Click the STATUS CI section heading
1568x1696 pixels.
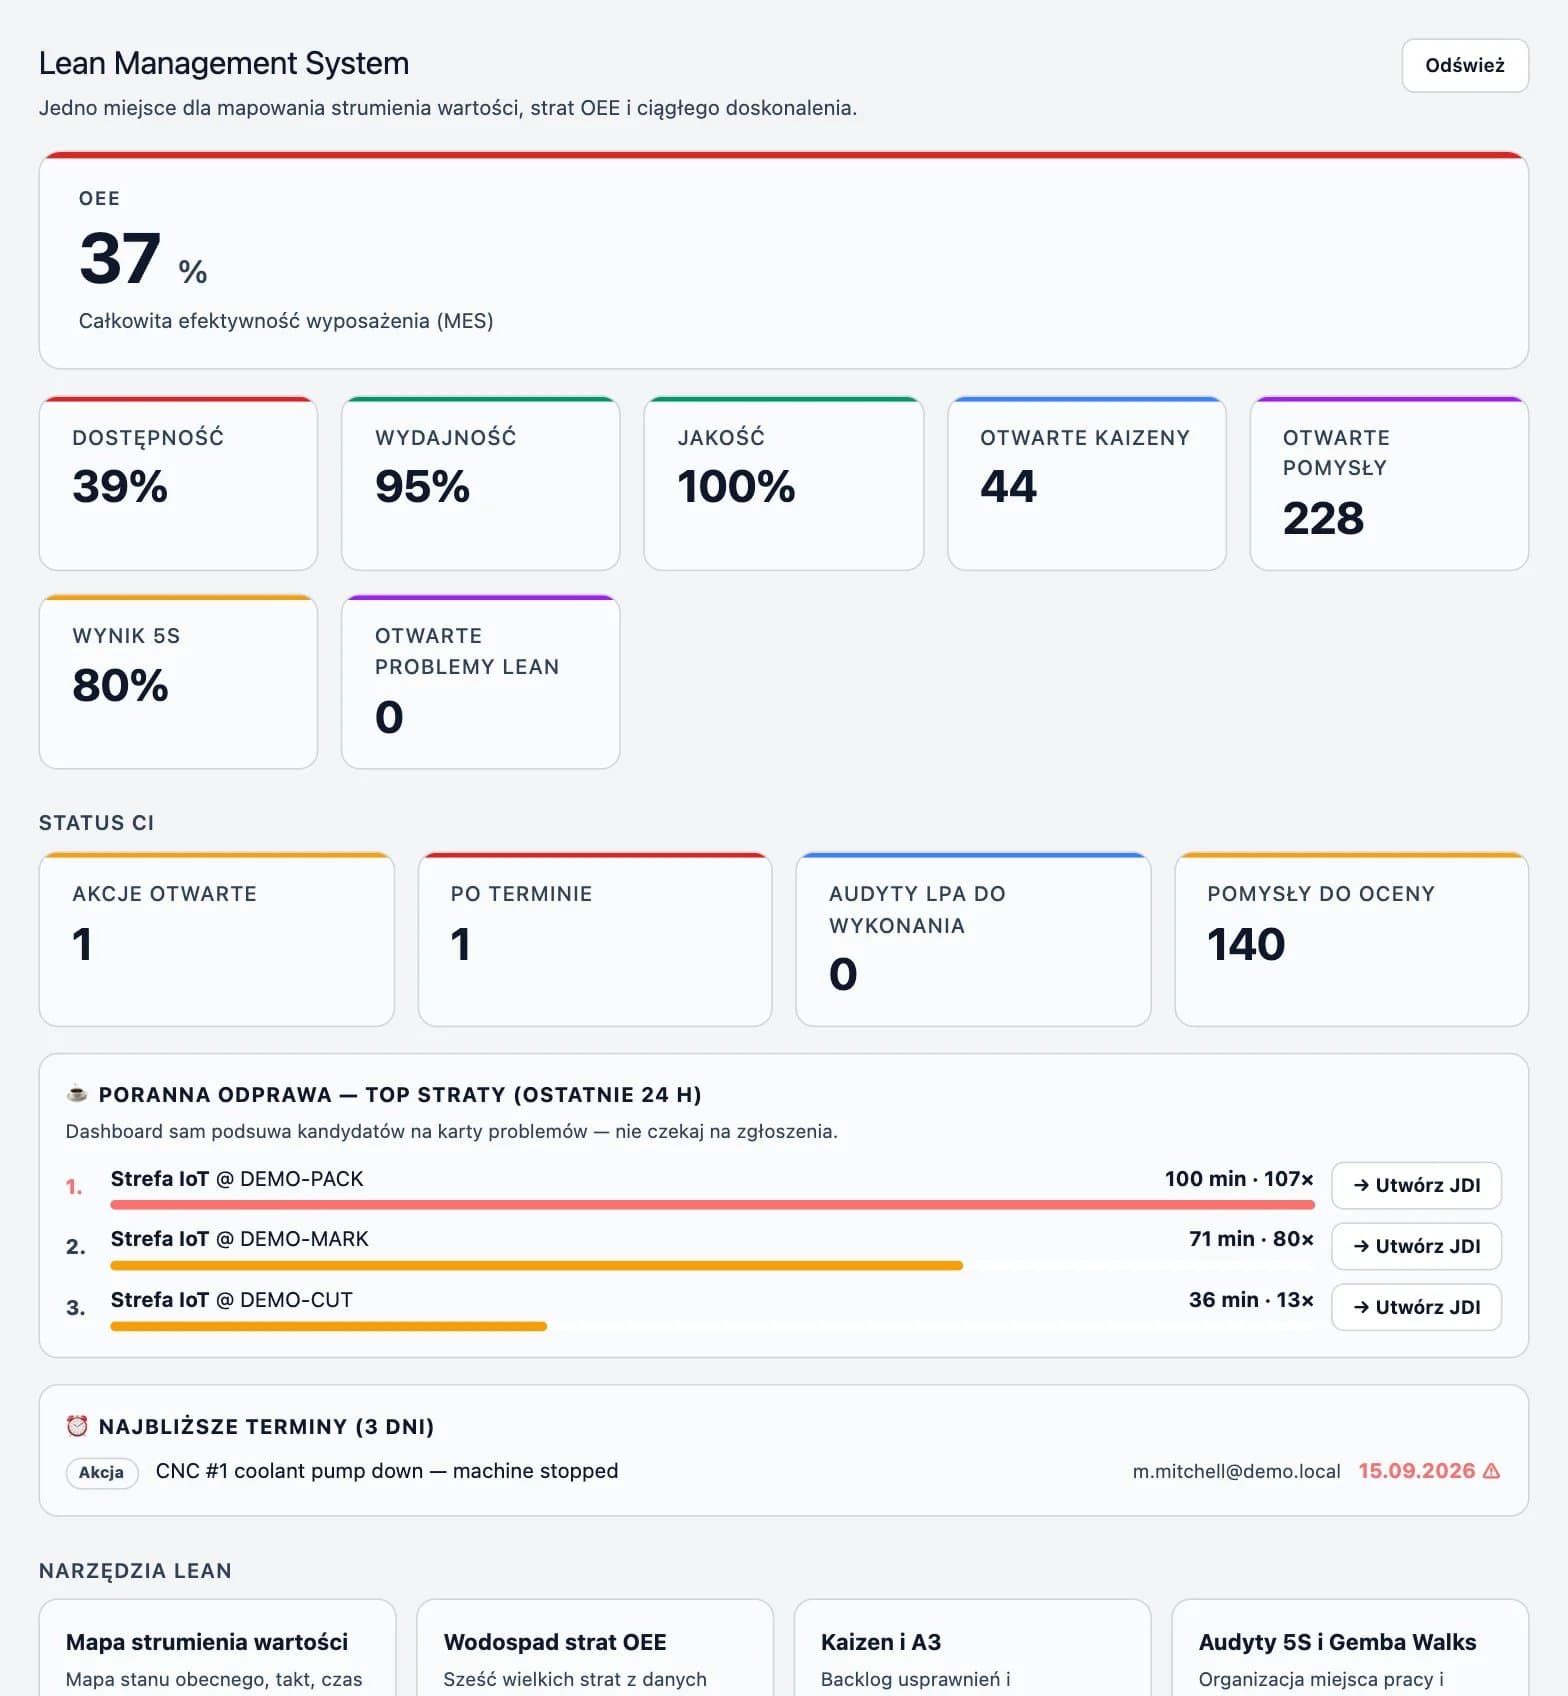(96, 823)
